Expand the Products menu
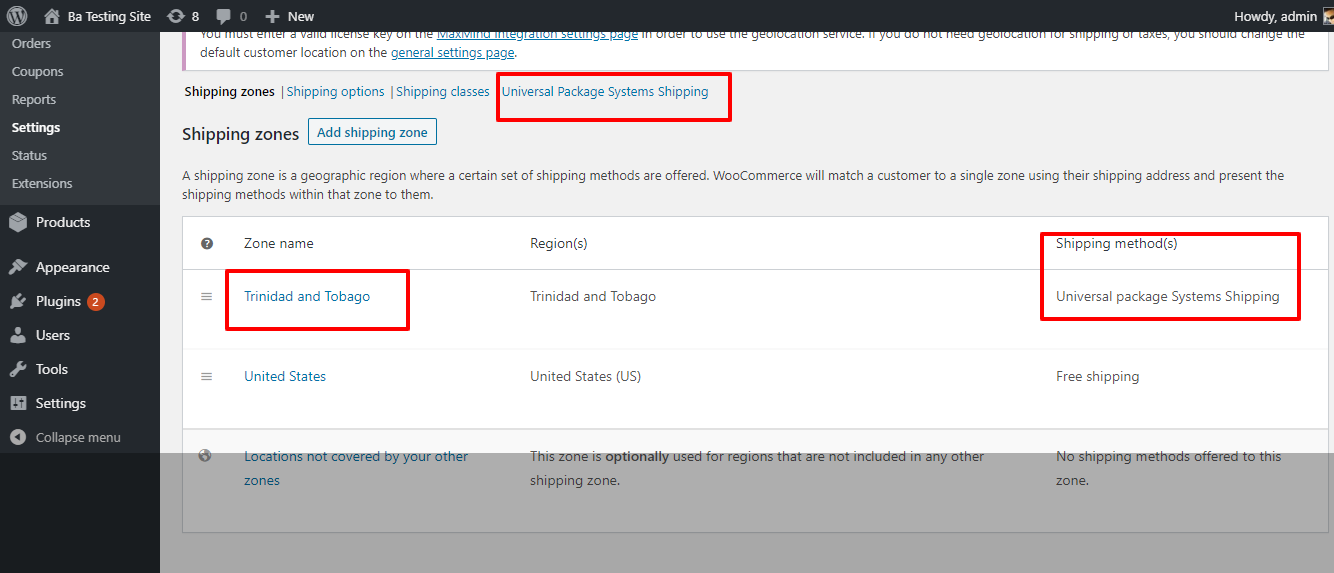The image size is (1334, 573). (x=62, y=222)
